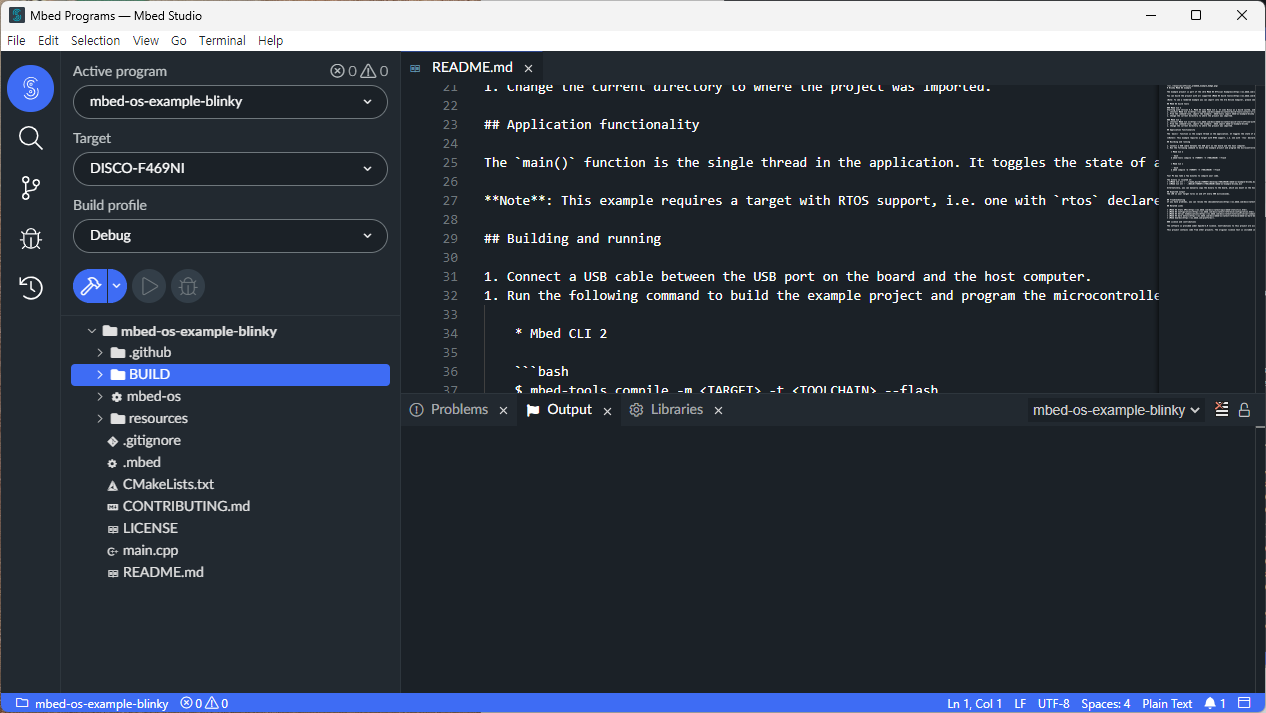Click Mbed Studio app icon in title bar
Image resolution: width=1266 pixels, height=713 pixels.
tap(17, 15)
